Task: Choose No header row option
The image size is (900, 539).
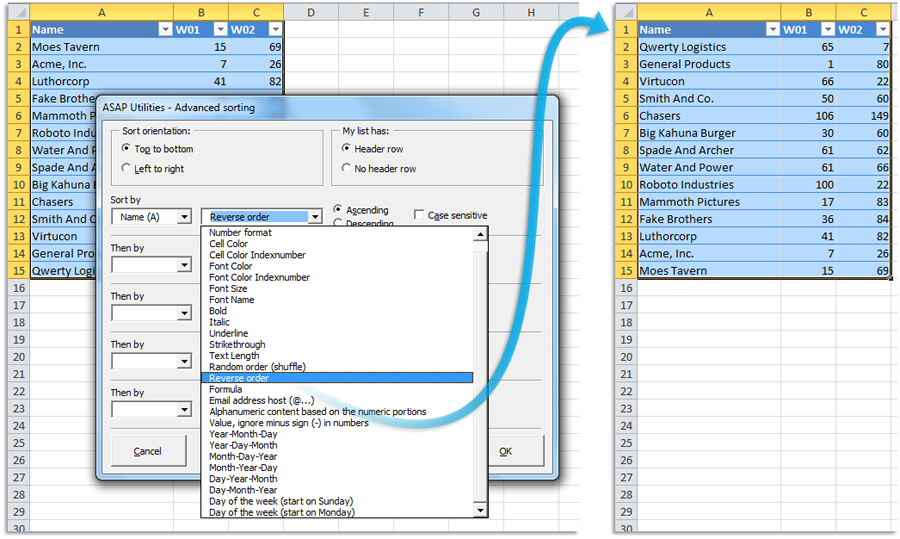Action: [x=346, y=168]
